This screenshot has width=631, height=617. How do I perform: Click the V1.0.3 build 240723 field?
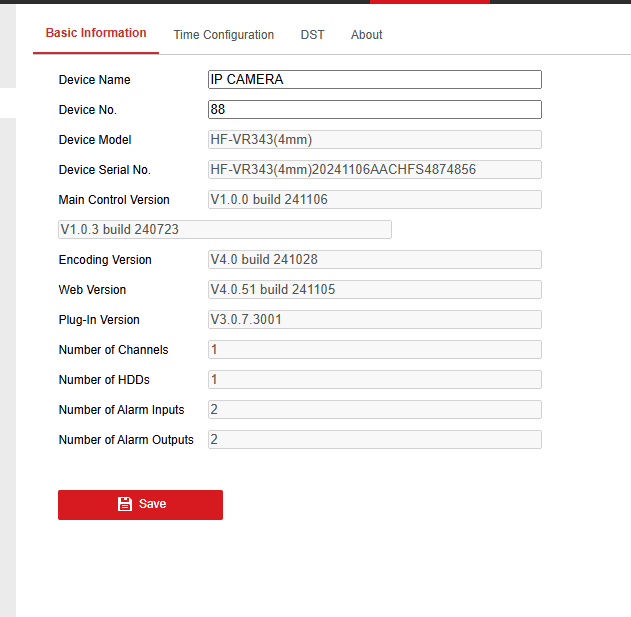(x=224, y=230)
